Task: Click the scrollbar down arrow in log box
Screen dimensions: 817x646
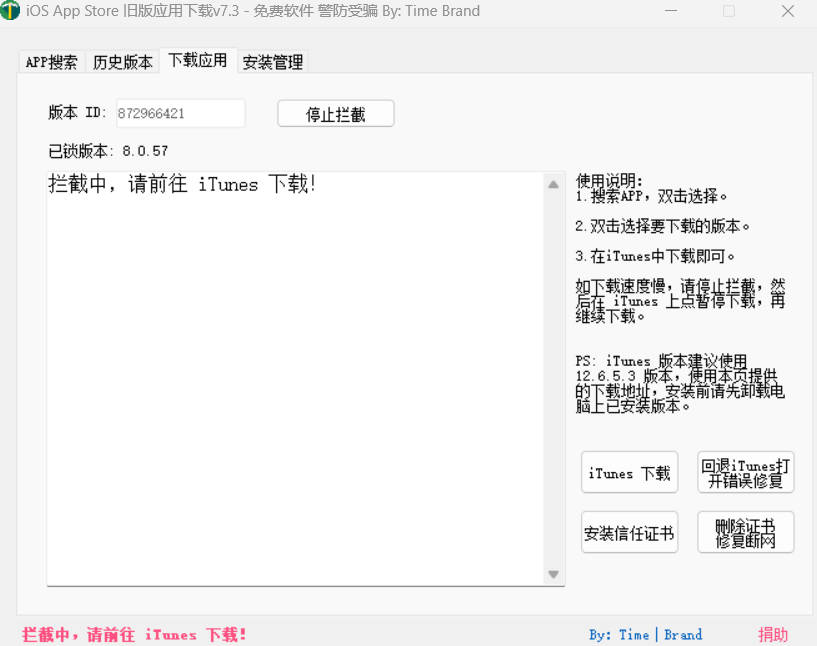Action: 553,574
